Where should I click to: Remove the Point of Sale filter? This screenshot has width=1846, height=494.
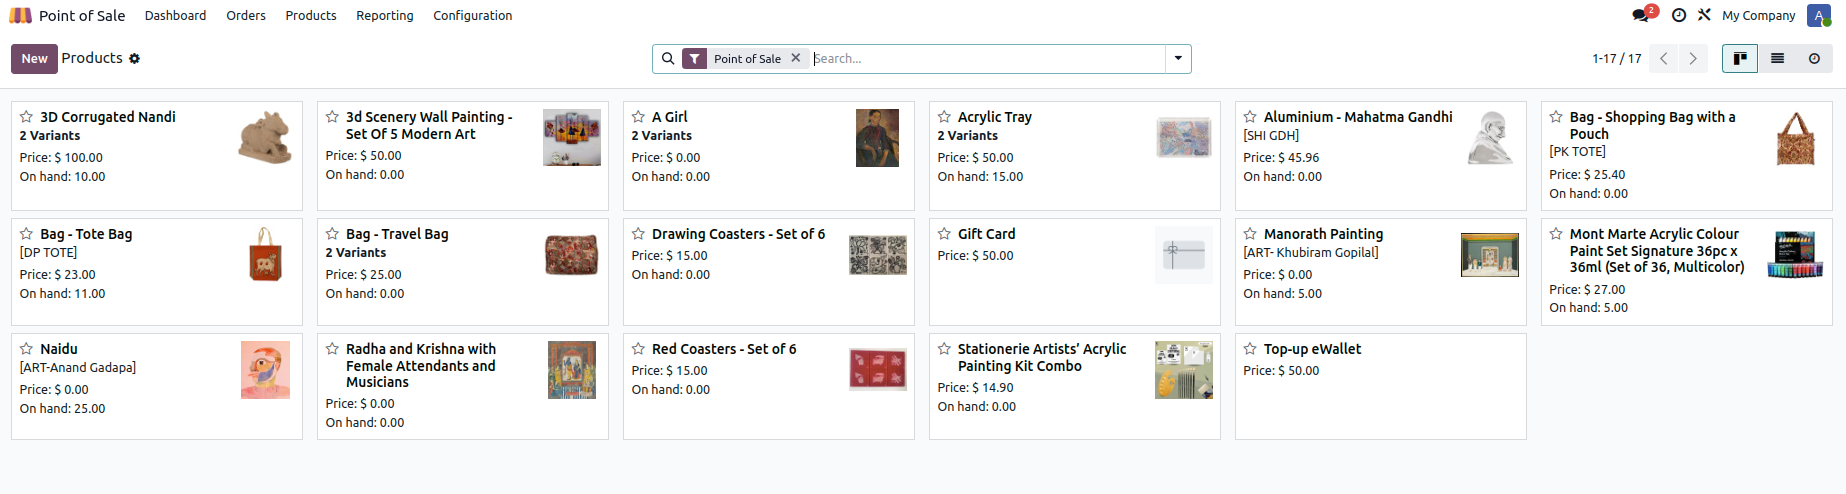point(796,58)
